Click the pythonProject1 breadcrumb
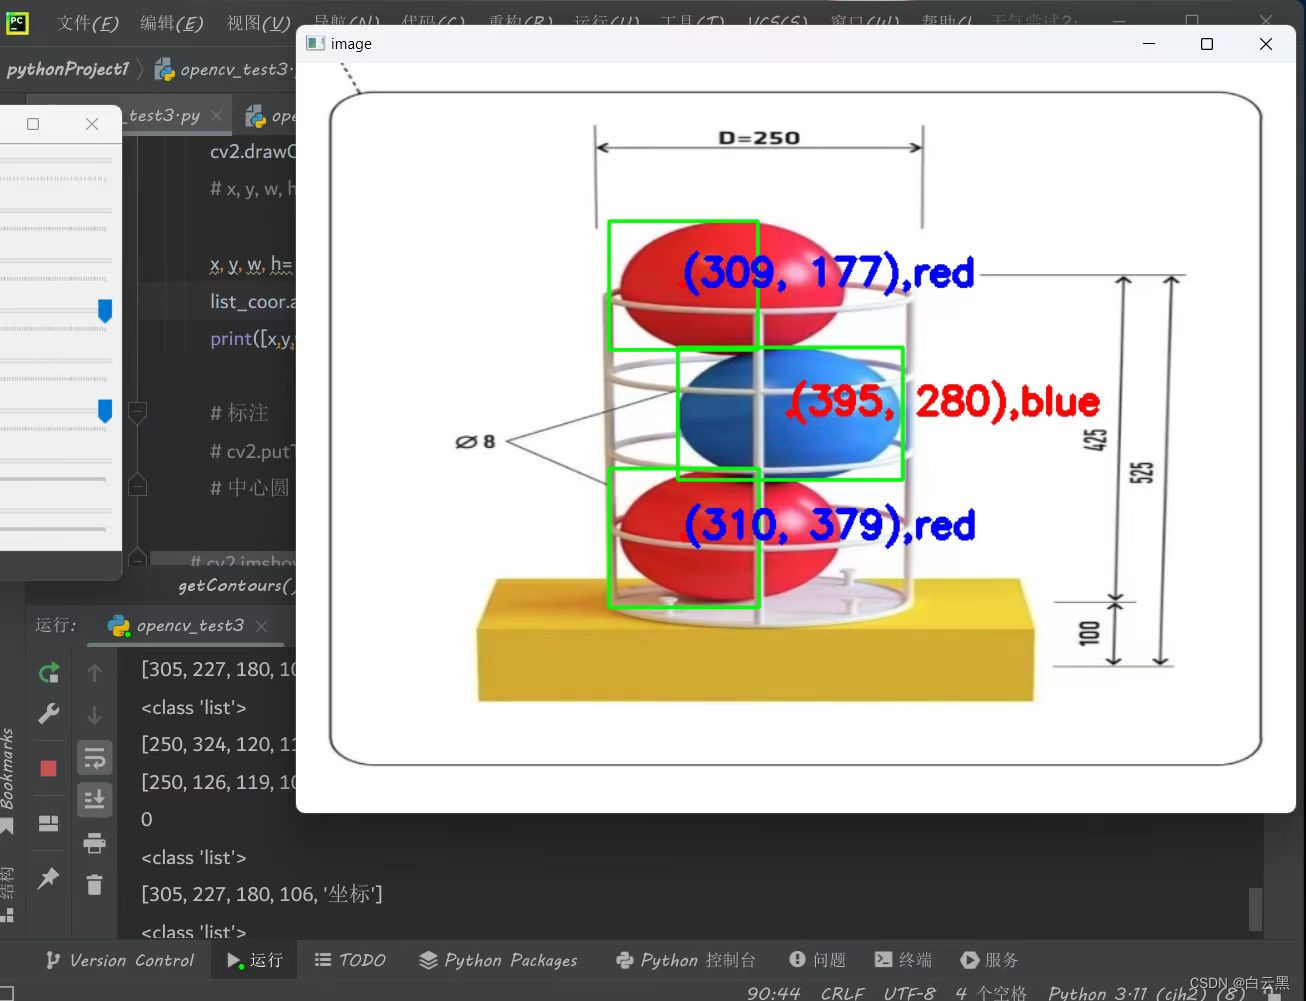This screenshot has height=1001, width=1306. point(68,69)
